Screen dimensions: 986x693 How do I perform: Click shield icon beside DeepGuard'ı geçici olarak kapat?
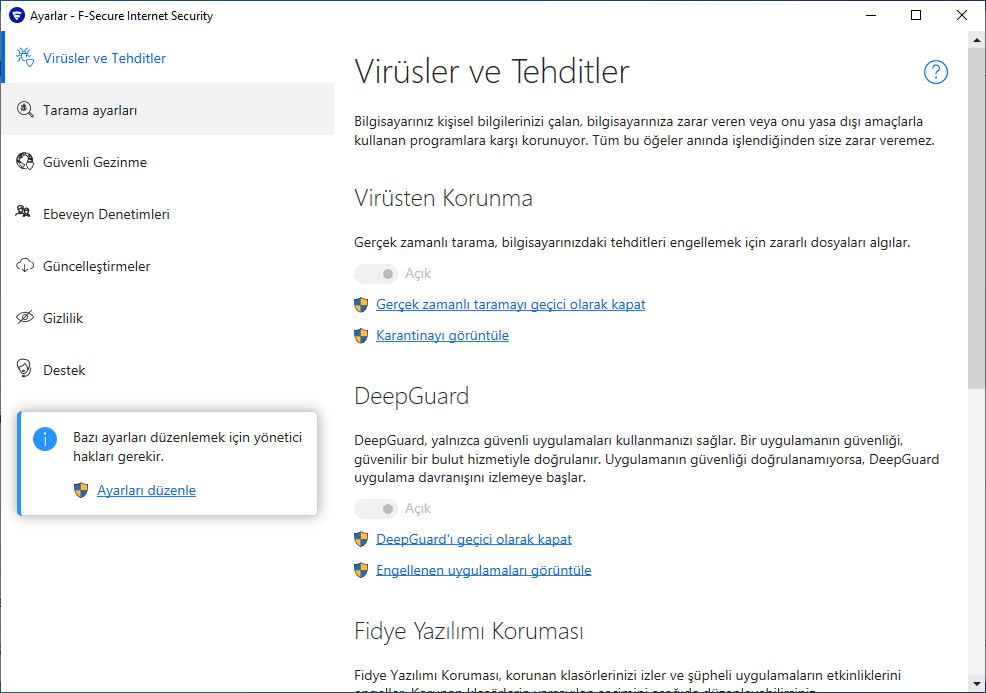click(x=361, y=539)
